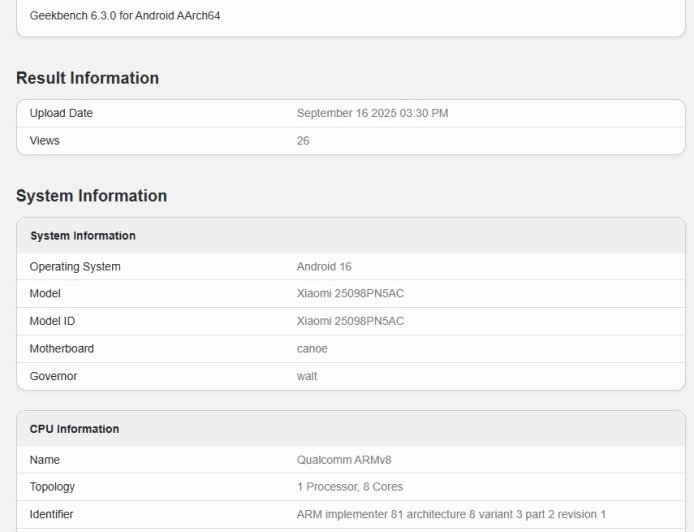Click the Operating System label

click(x=75, y=267)
